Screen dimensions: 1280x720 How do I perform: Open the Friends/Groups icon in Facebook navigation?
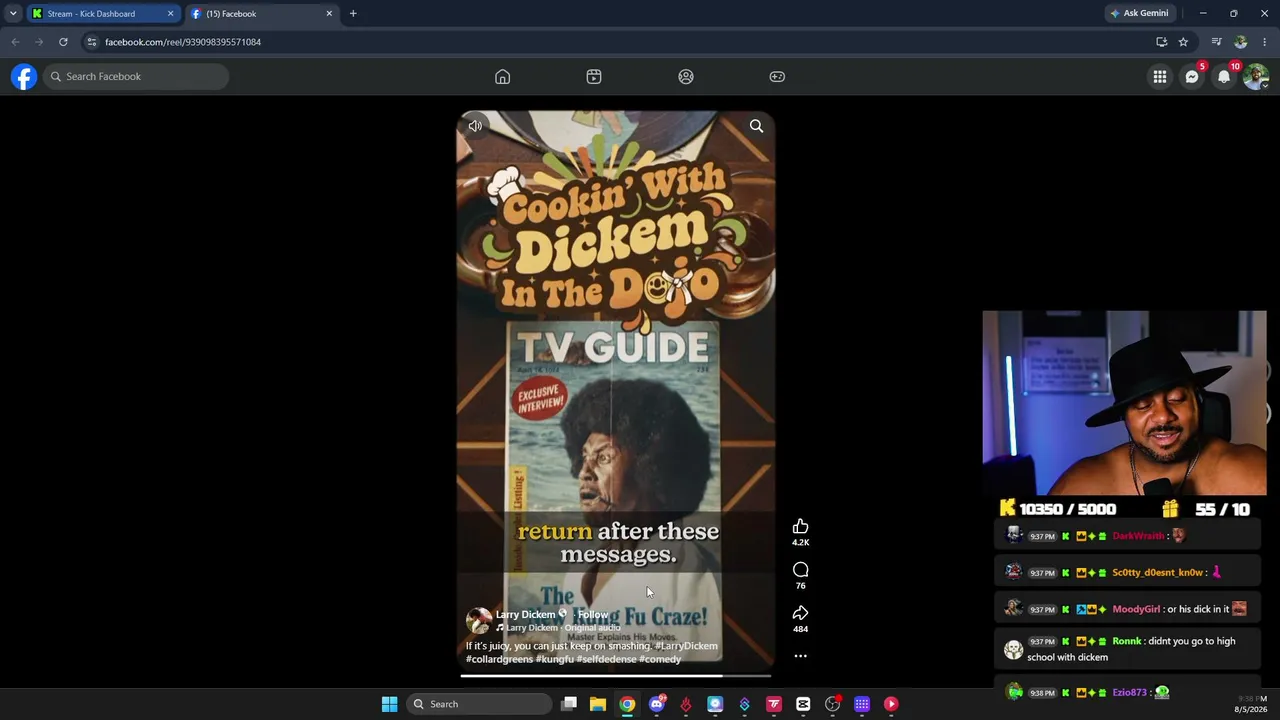pos(686,76)
